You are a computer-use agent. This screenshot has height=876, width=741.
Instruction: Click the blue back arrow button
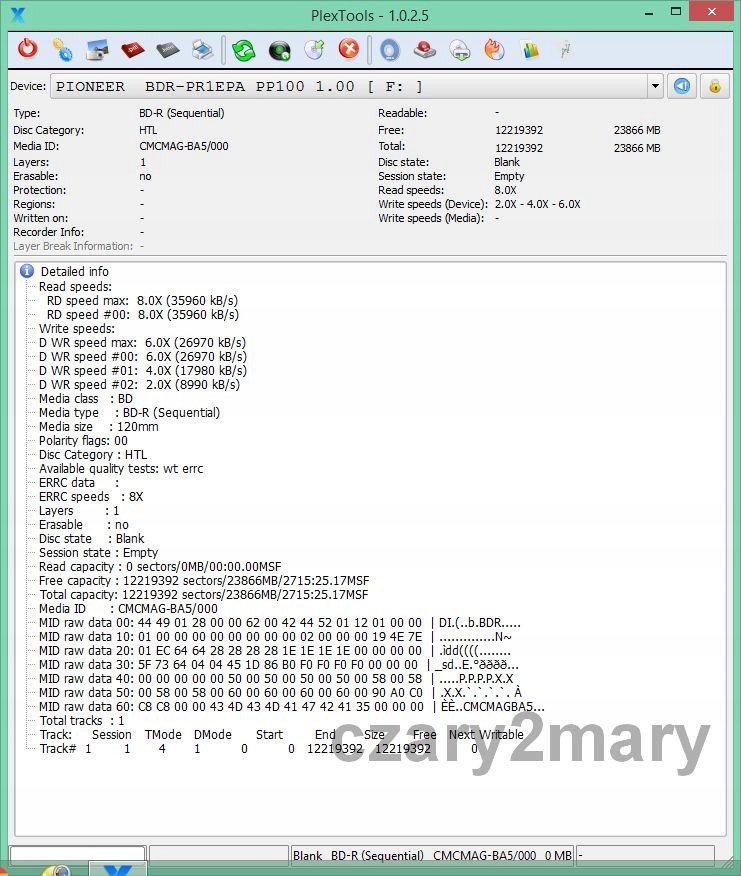coord(682,86)
